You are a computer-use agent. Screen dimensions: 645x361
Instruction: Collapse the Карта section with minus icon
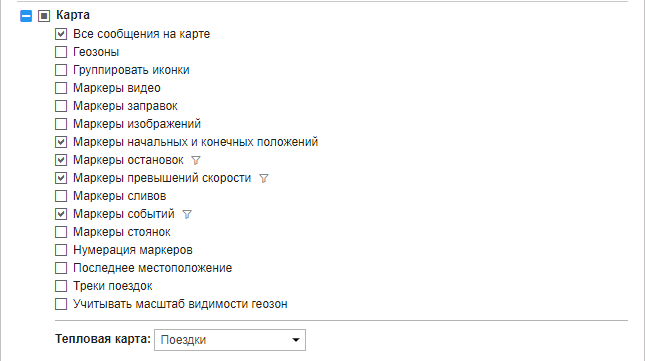tap(26, 16)
